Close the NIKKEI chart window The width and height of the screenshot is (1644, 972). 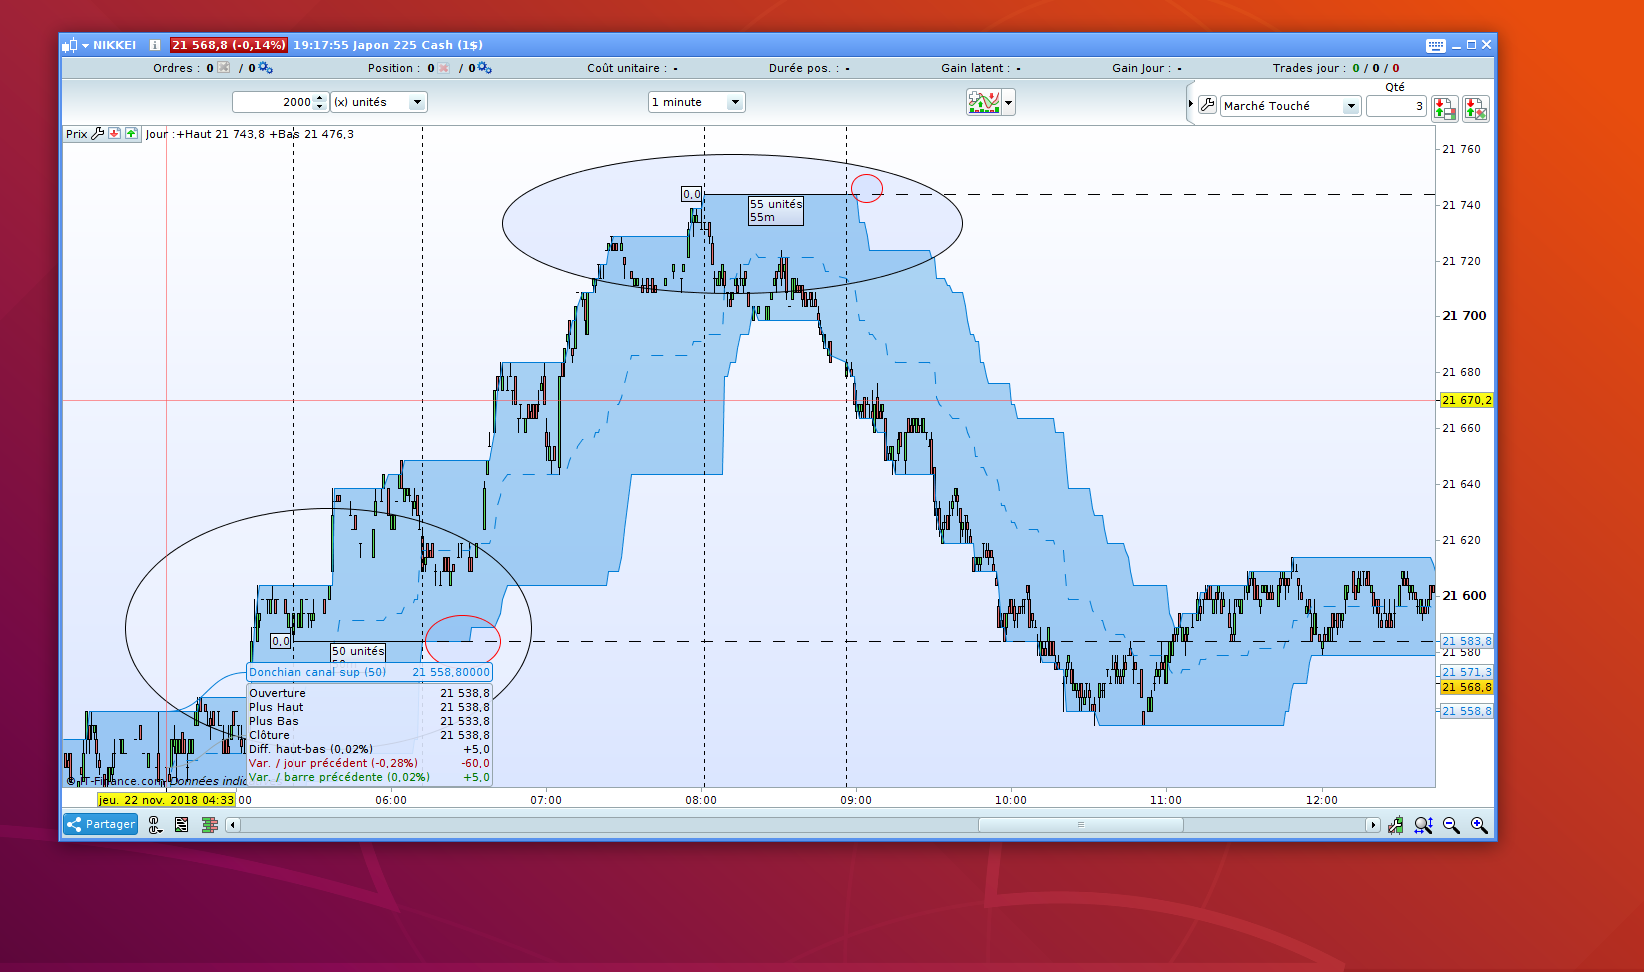1486,45
